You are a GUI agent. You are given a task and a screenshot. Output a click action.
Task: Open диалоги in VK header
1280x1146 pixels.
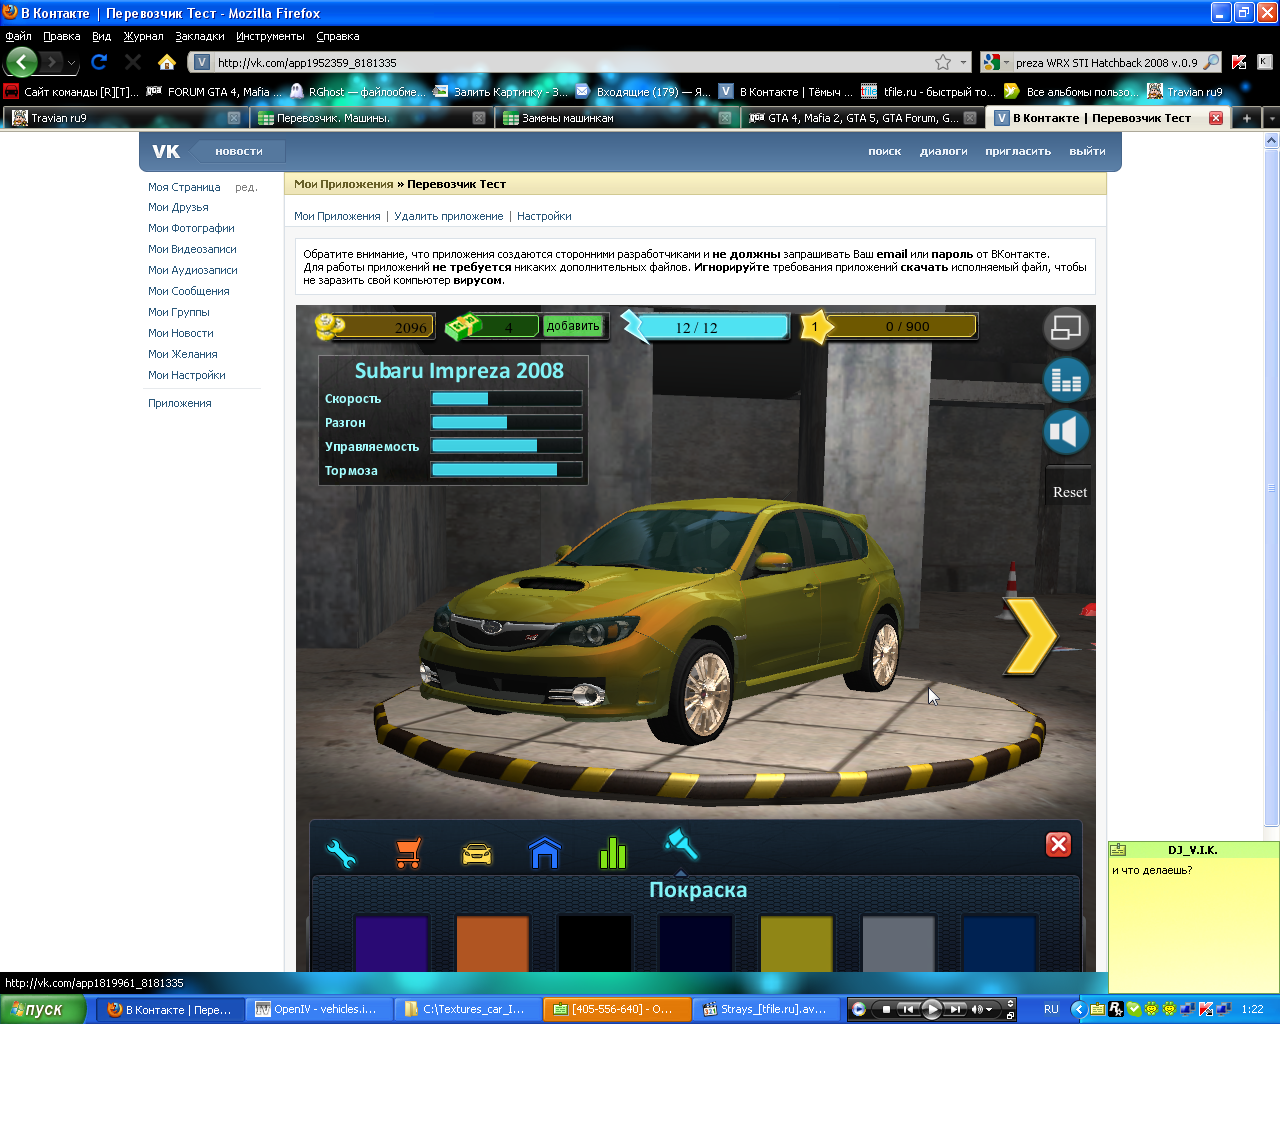pos(943,151)
